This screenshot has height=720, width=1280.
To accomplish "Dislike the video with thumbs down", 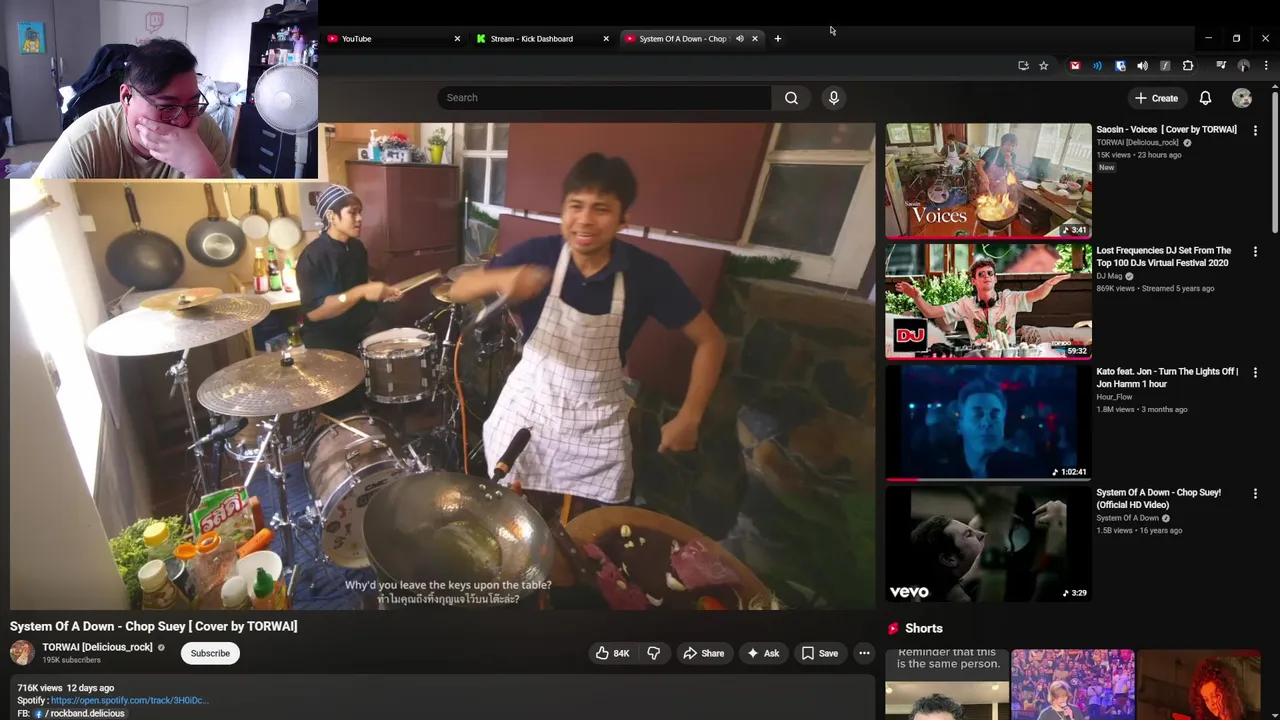I will pyautogui.click(x=654, y=654).
